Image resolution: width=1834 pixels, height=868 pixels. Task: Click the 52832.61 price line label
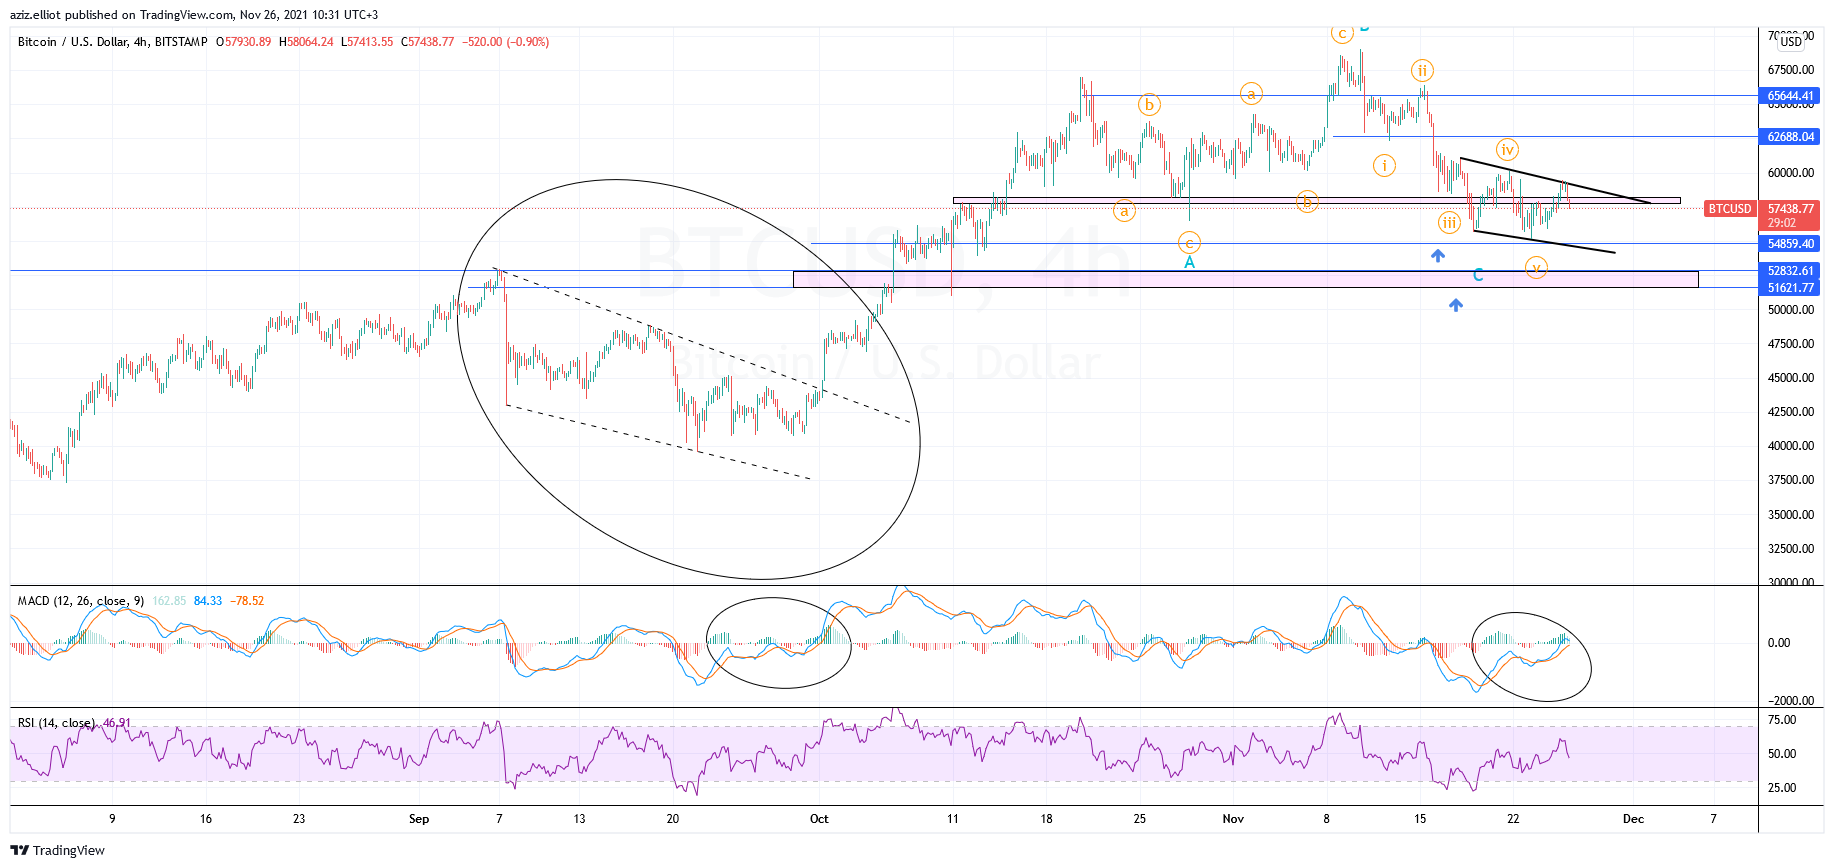(x=1790, y=271)
